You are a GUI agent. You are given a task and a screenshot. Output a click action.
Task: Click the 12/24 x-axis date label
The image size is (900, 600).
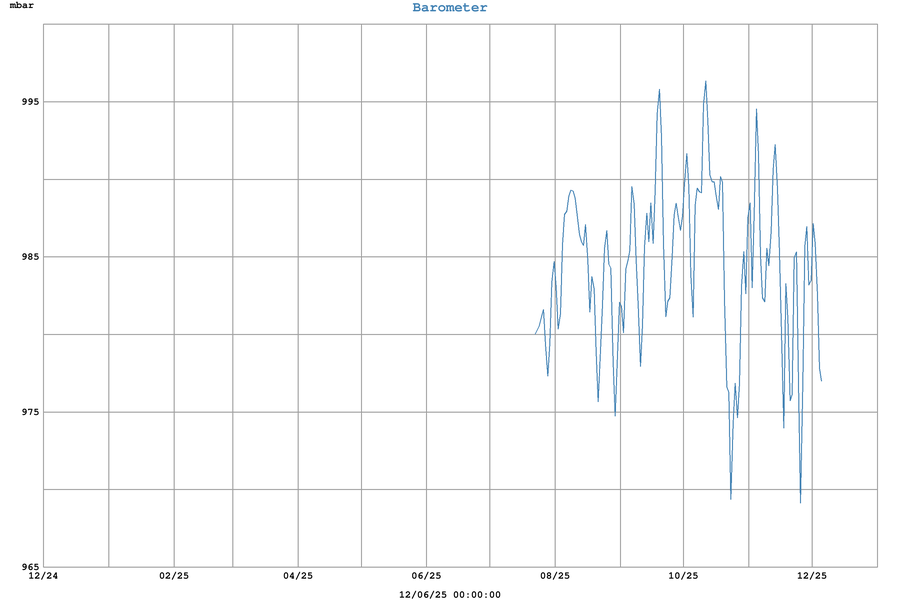pyautogui.click(x=43, y=576)
